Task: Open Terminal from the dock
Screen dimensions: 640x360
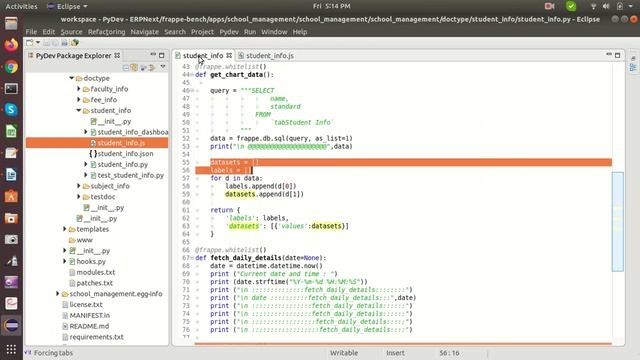Action: [11, 88]
